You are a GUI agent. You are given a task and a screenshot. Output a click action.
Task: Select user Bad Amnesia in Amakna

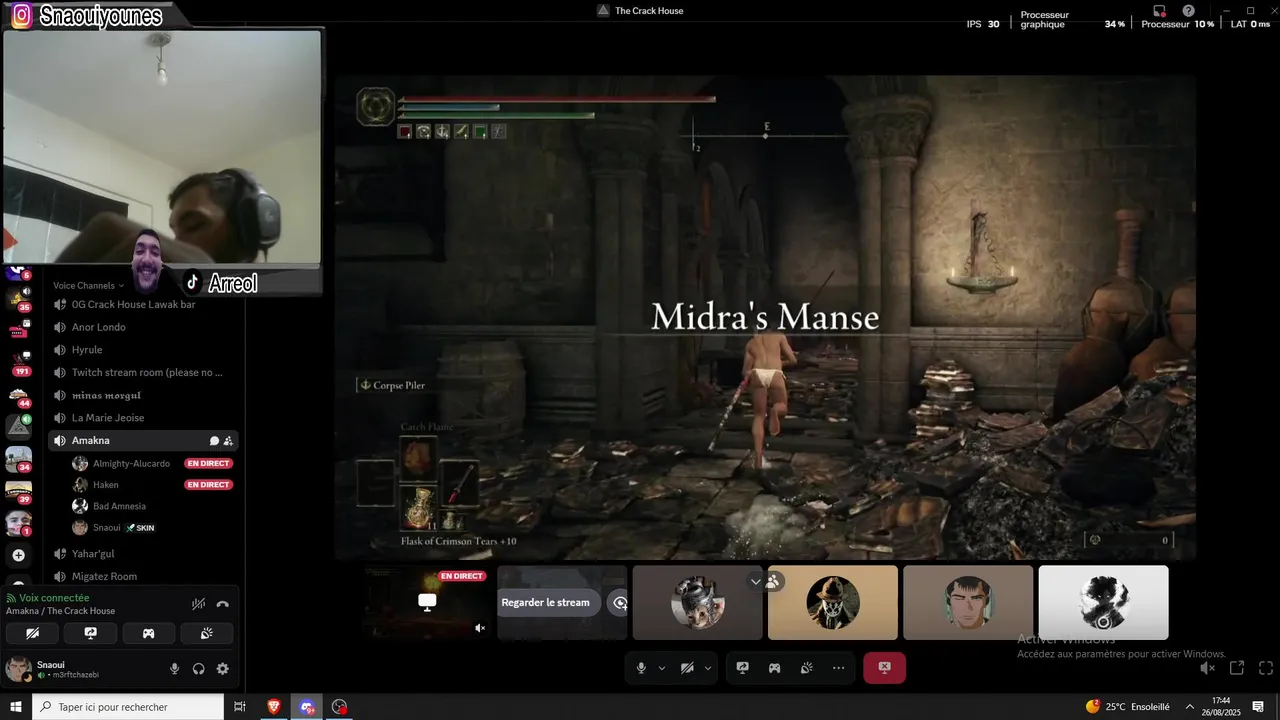click(119, 506)
